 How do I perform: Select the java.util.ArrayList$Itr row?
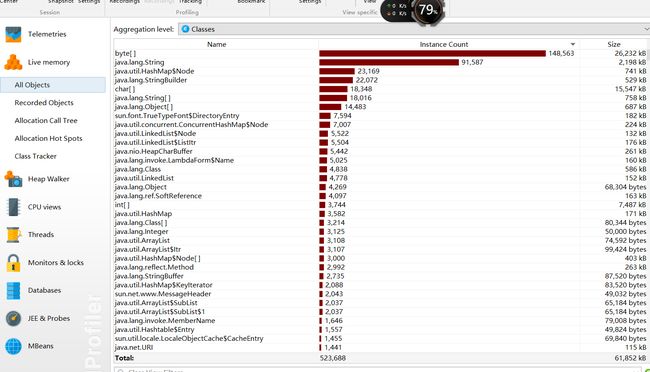coord(381,250)
